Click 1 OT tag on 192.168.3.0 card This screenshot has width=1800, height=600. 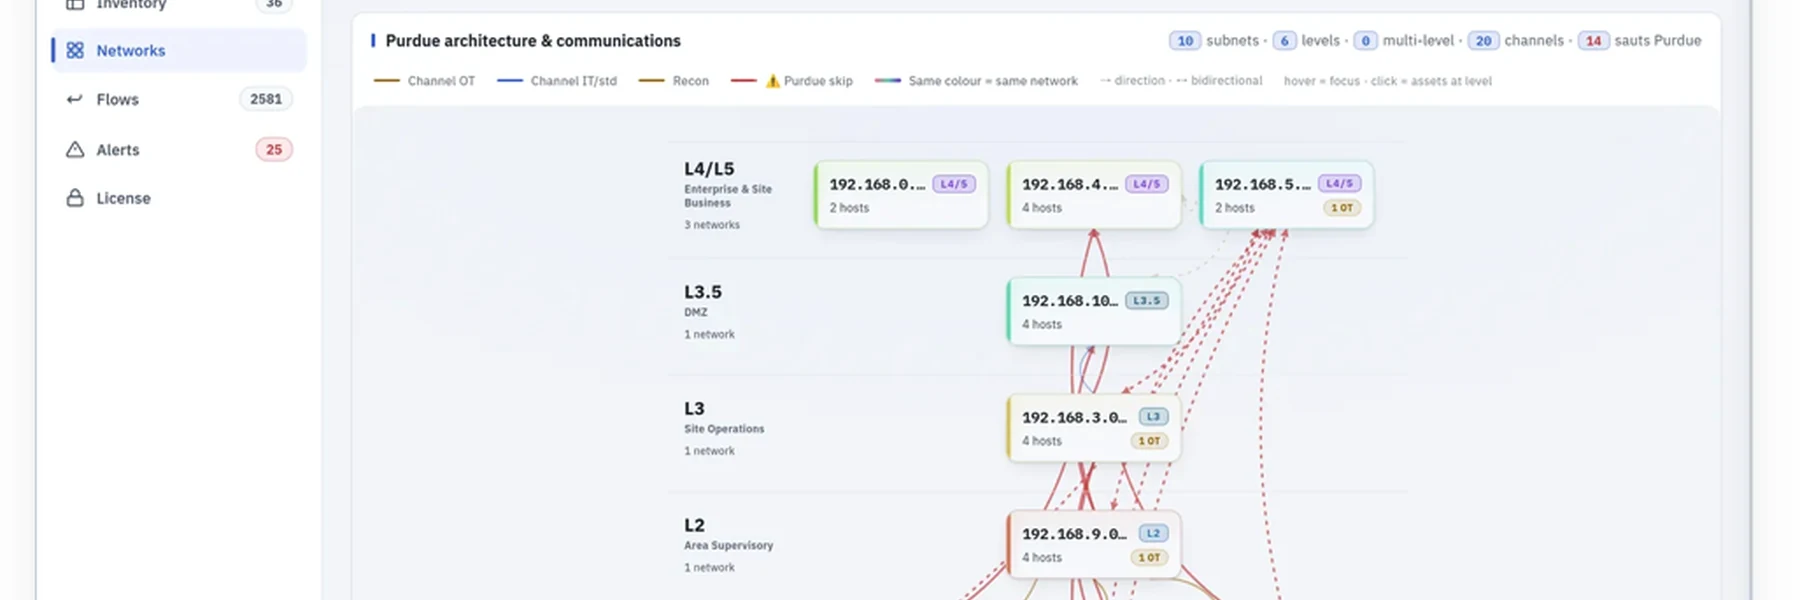(1149, 441)
